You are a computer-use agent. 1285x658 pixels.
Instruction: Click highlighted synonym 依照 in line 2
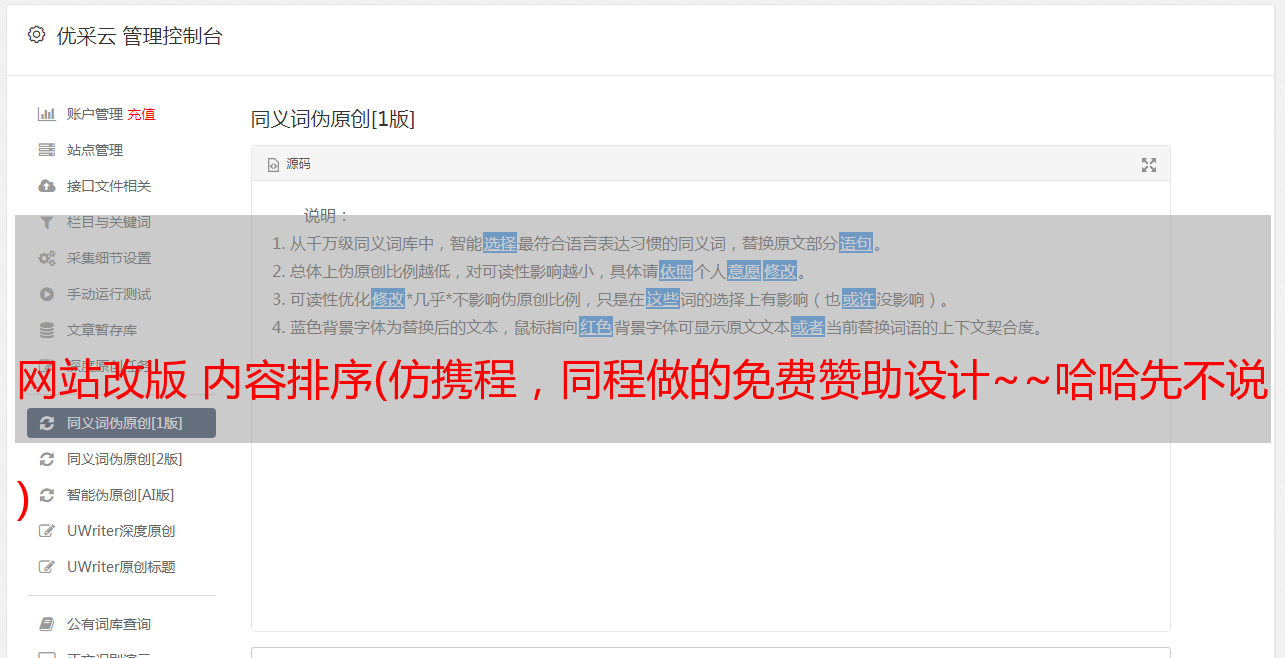675,271
